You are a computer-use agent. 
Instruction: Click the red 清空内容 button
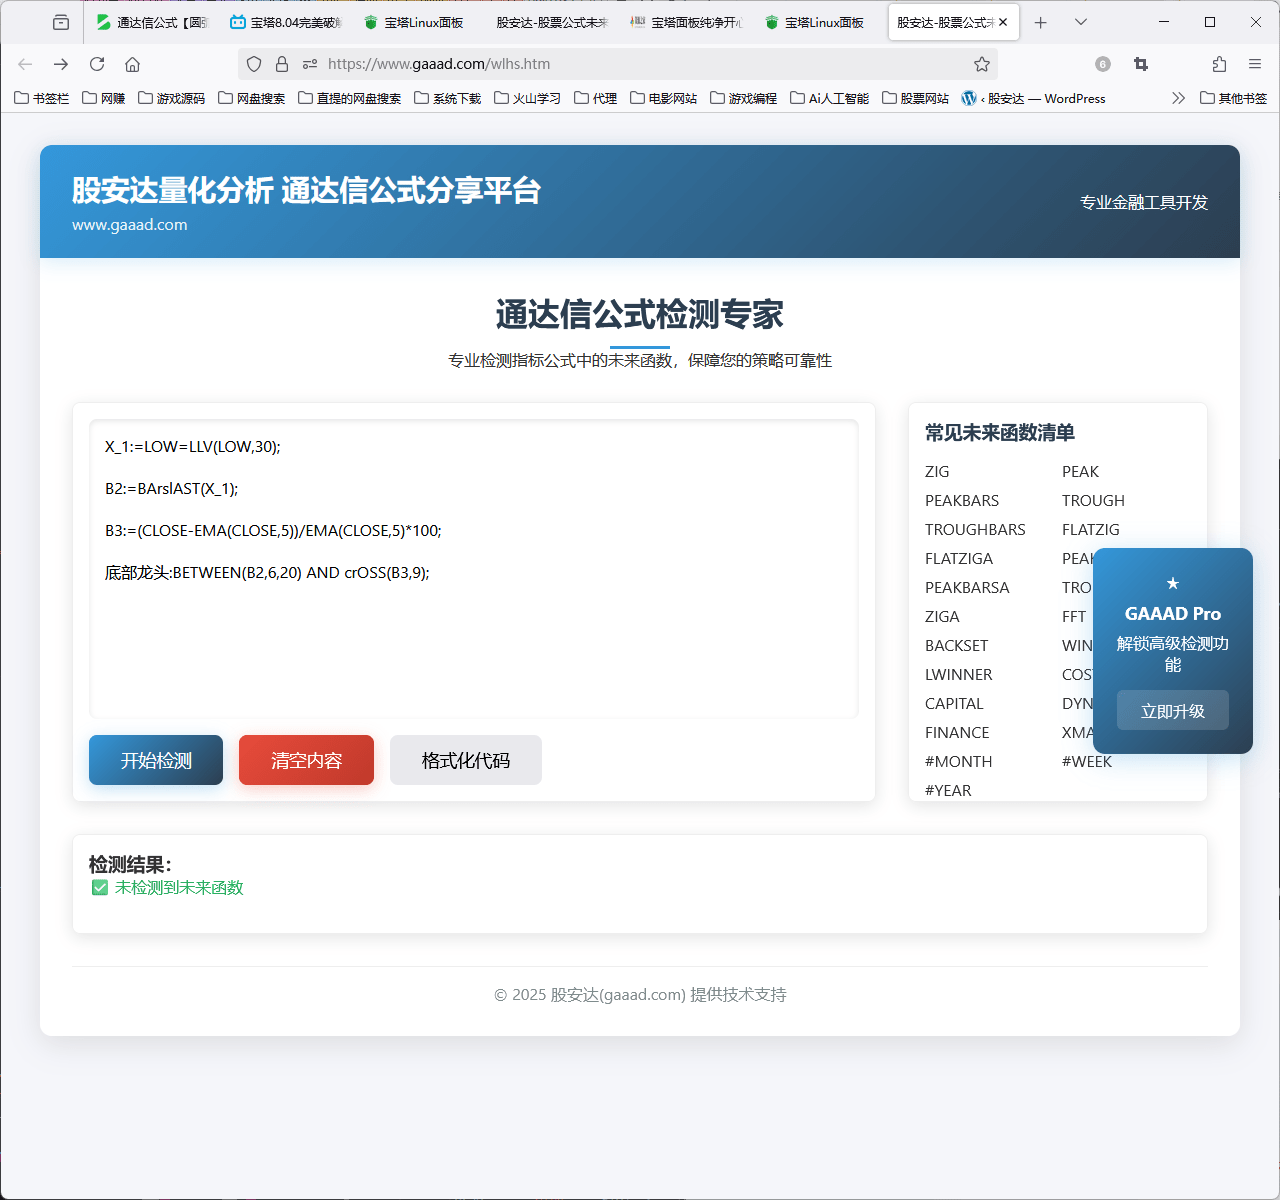pos(306,760)
